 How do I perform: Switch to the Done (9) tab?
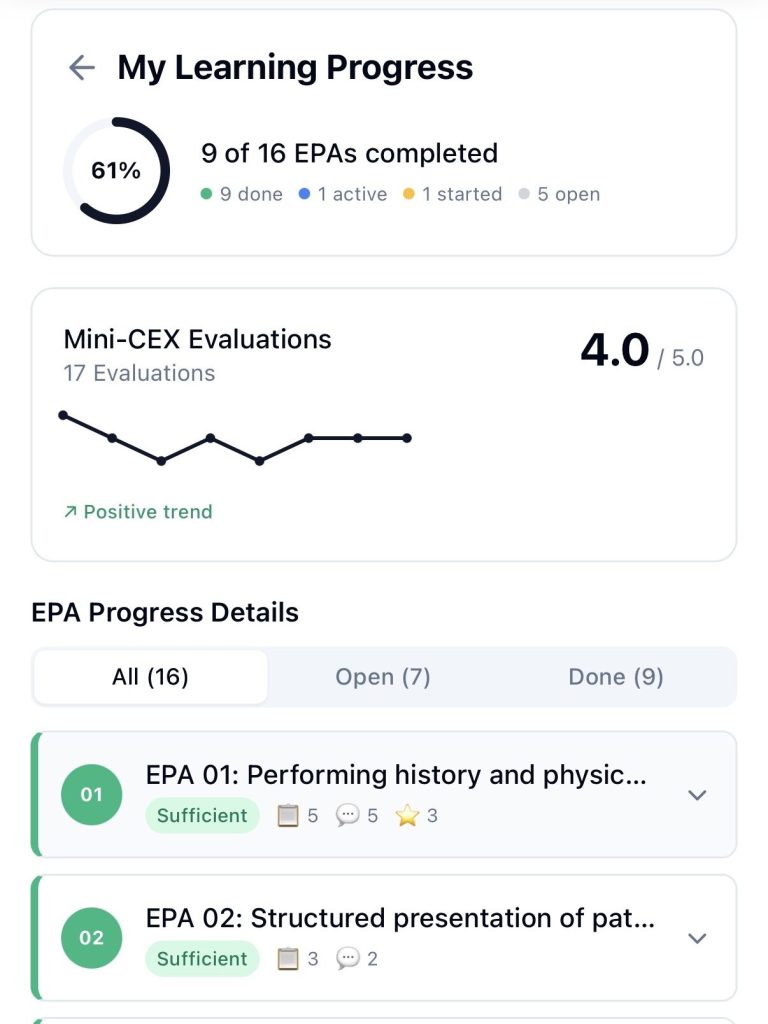[x=615, y=677]
